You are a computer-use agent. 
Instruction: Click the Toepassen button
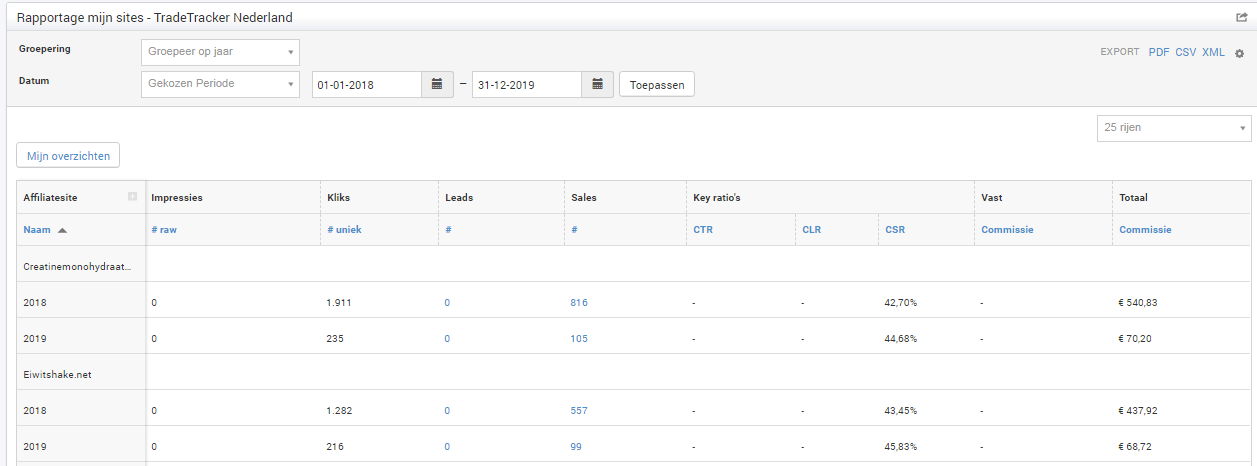pos(657,85)
